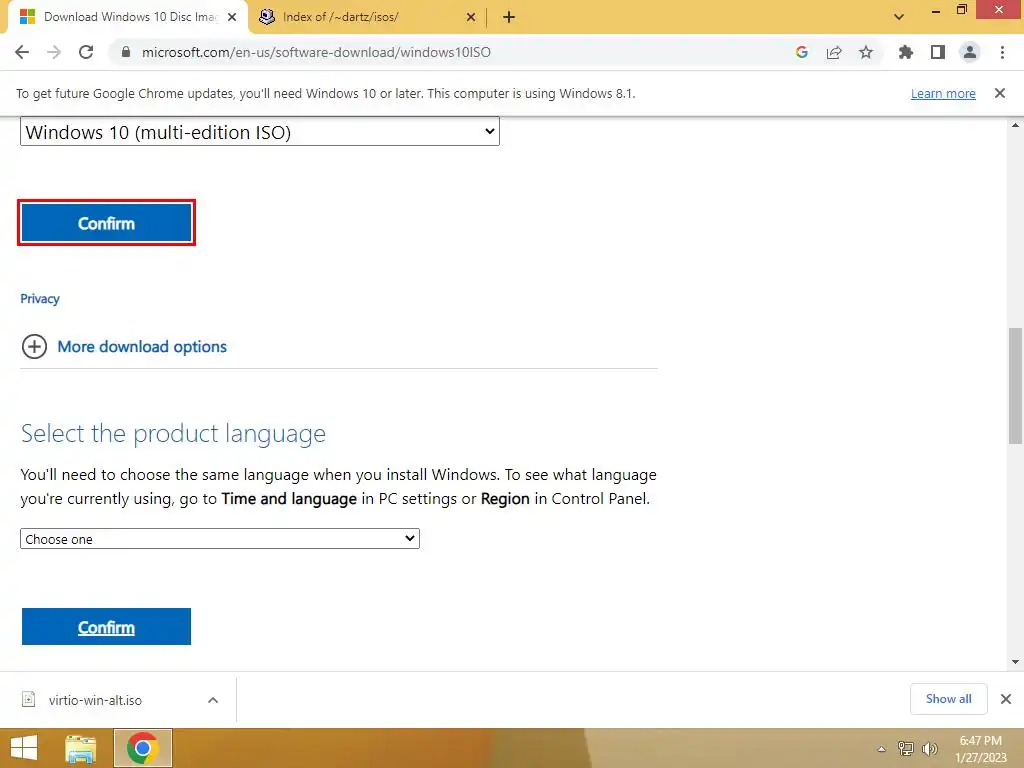
Task: Go back using the browser back arrow
Action: (22, 52)
